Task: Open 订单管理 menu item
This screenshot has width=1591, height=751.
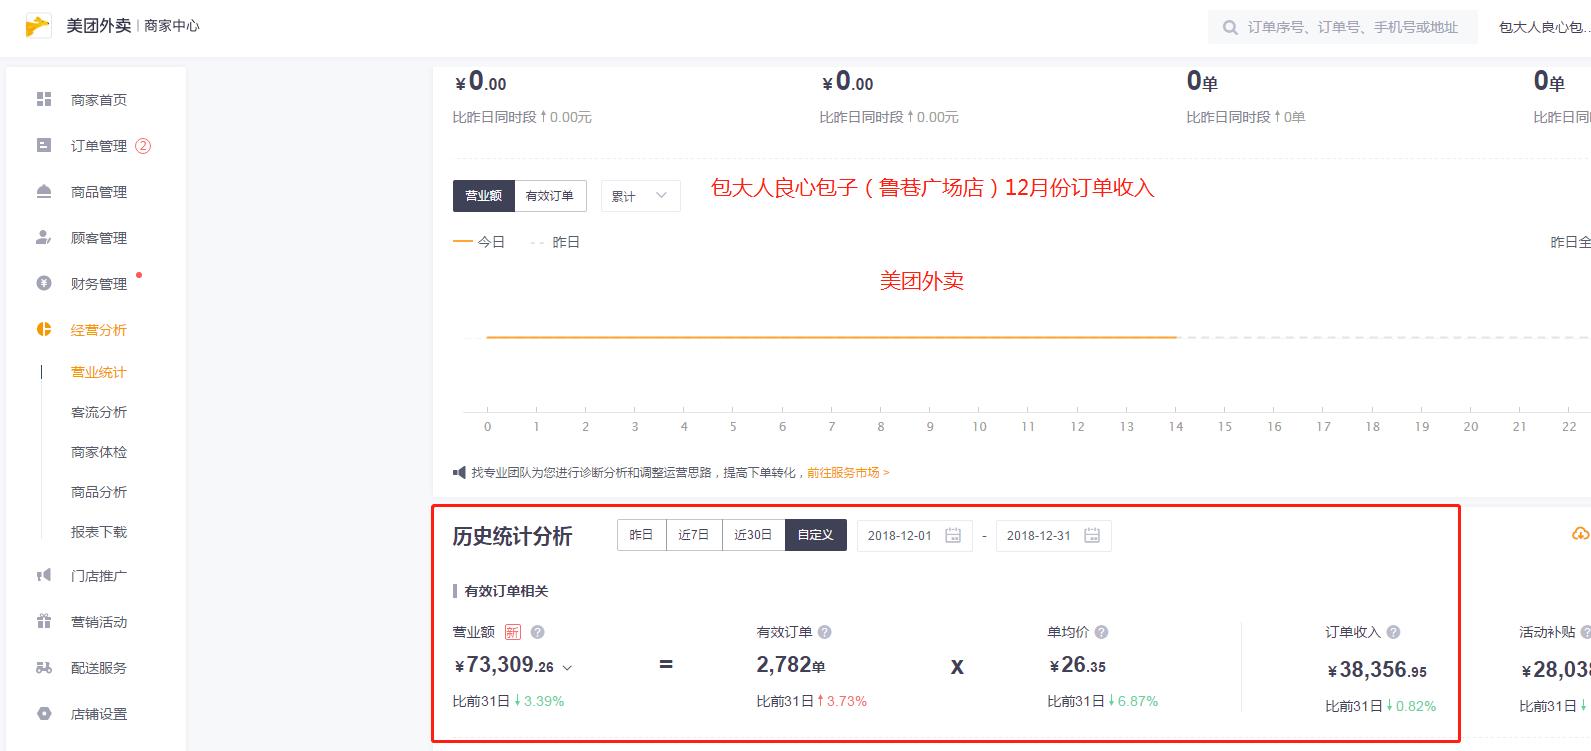Action: pos(98,146)
